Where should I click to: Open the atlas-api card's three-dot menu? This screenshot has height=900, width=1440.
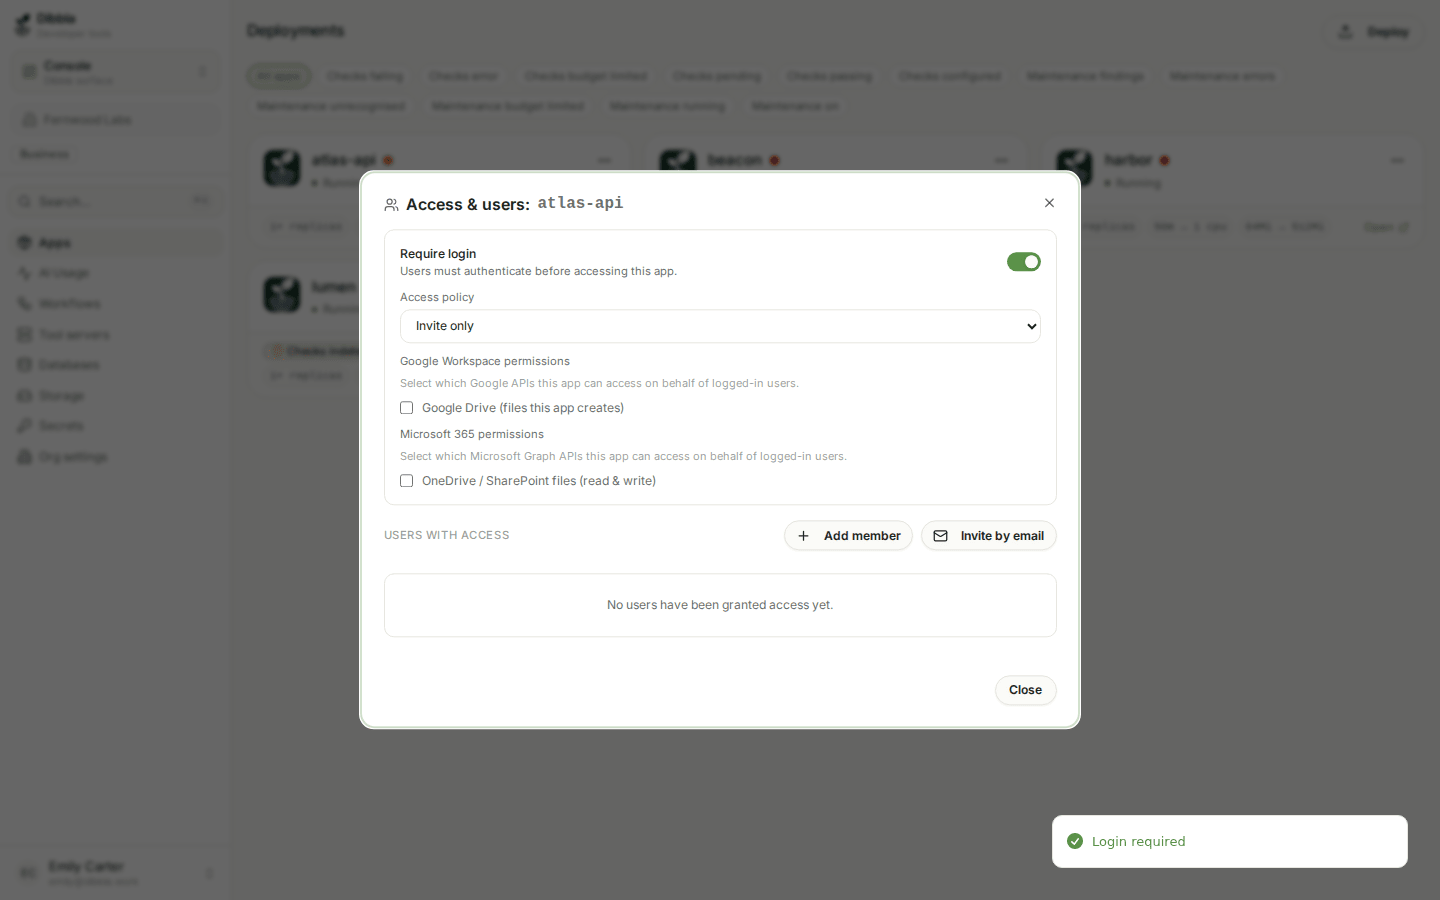point(604,160)
